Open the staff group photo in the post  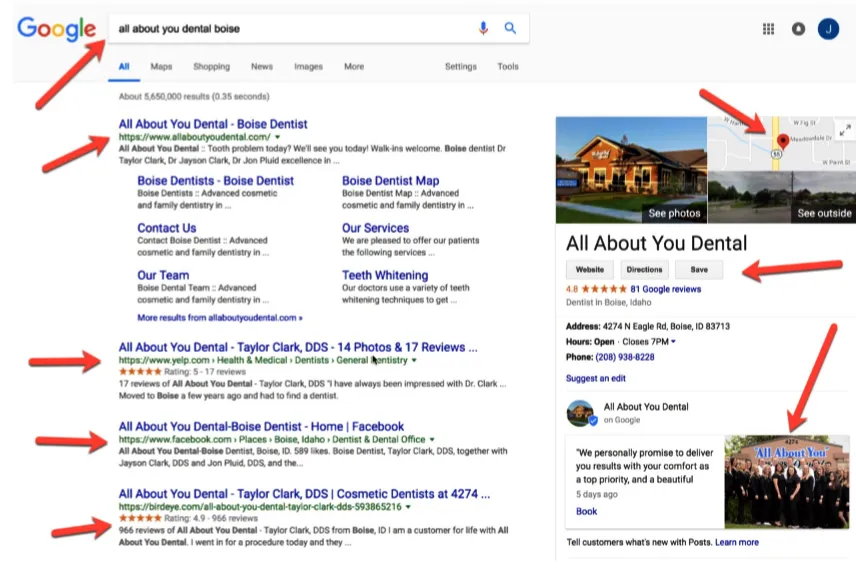coord(787,482)
